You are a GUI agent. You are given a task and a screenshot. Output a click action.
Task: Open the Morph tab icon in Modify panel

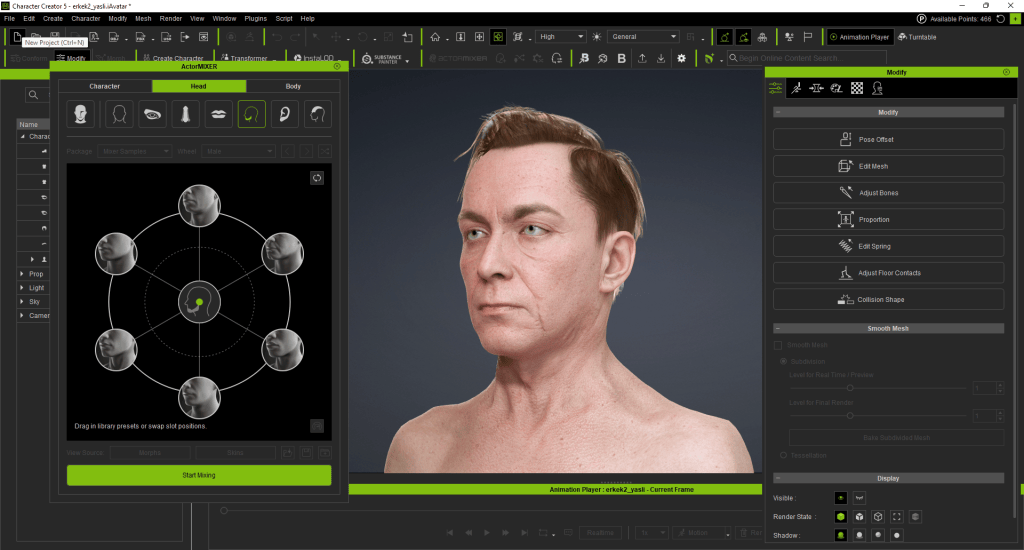(816, 88)
